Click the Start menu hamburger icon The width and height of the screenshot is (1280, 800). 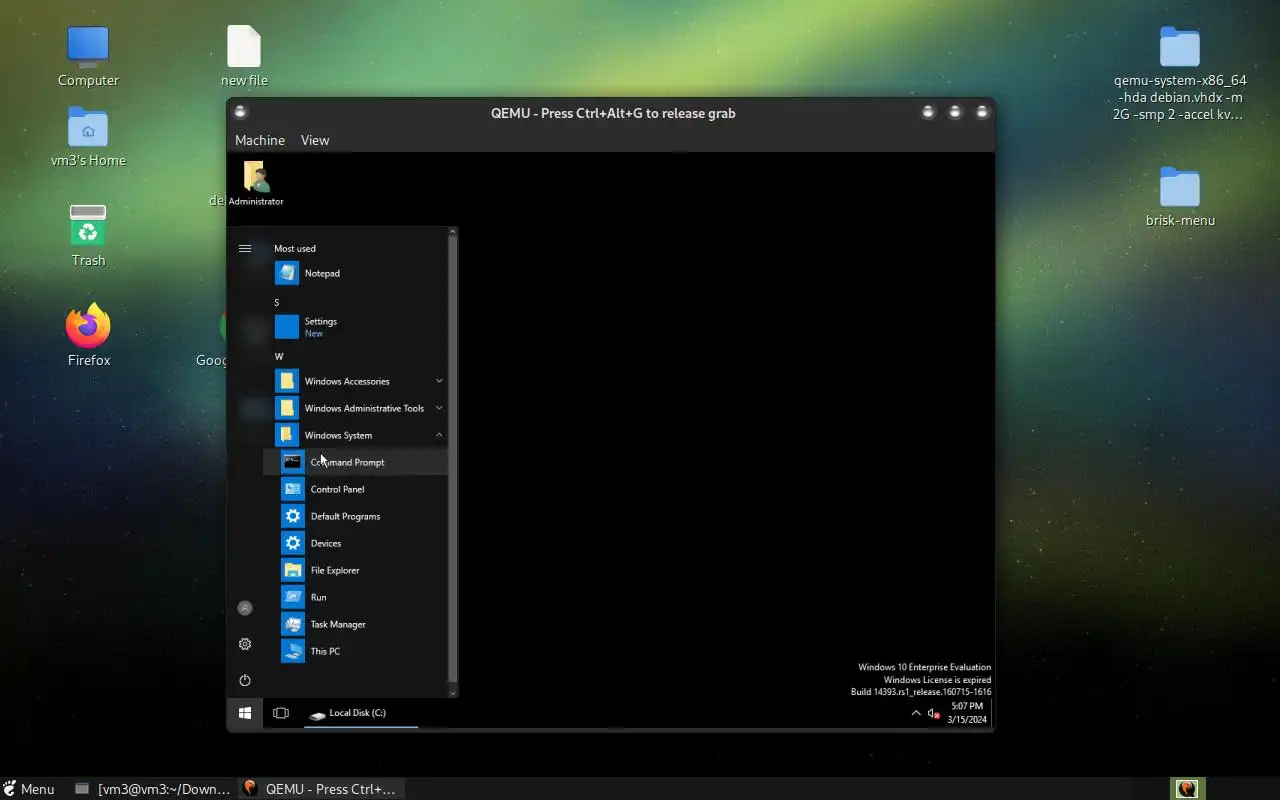245,248
